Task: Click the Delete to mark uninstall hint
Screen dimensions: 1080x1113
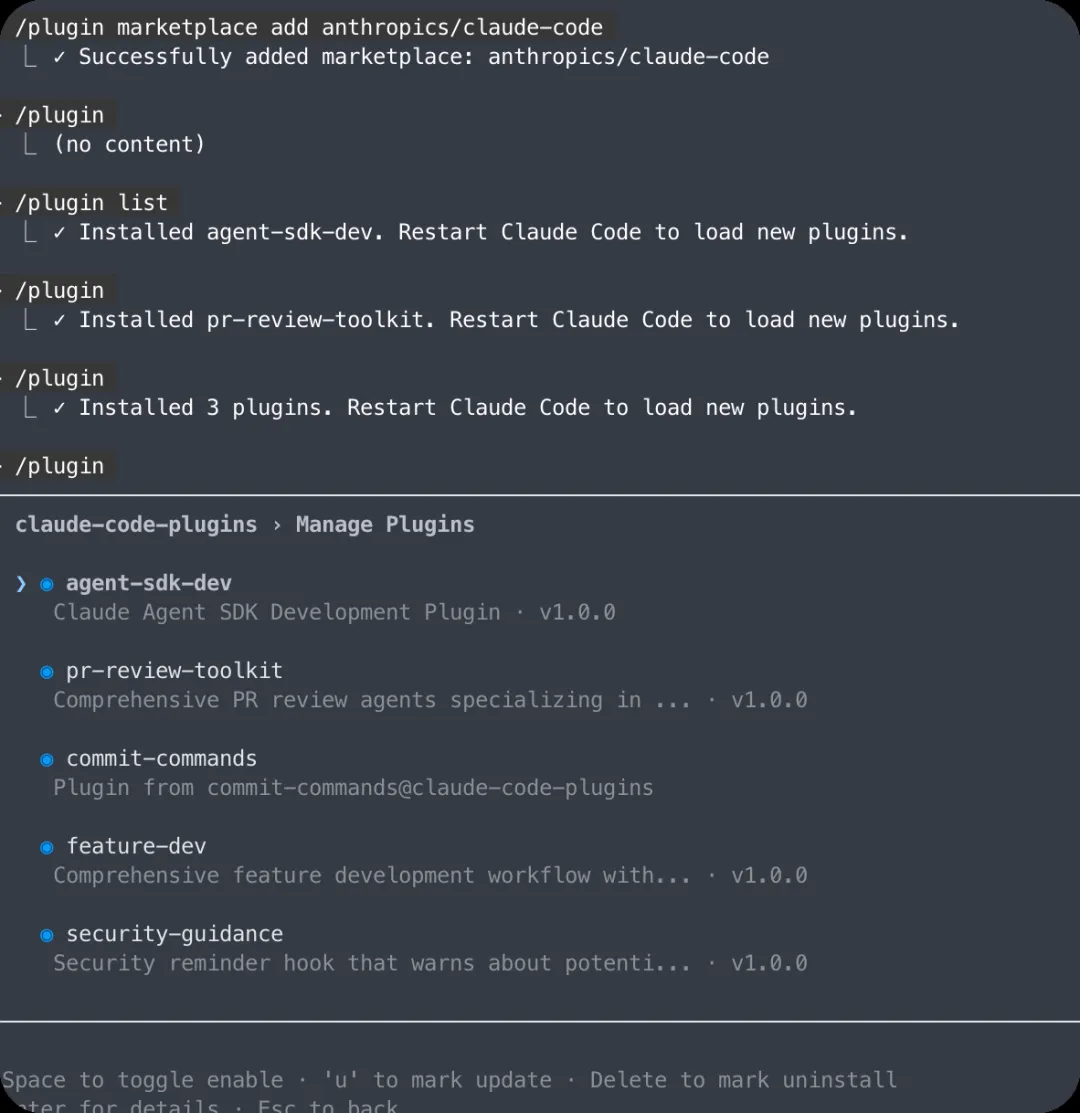Action: (743, 1081)
